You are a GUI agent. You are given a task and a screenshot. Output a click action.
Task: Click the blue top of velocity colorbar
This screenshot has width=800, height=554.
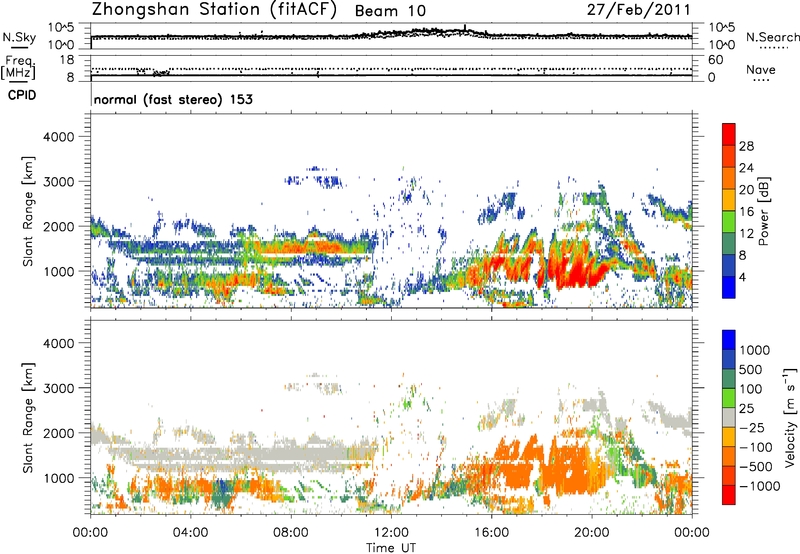tap(729, 340)
